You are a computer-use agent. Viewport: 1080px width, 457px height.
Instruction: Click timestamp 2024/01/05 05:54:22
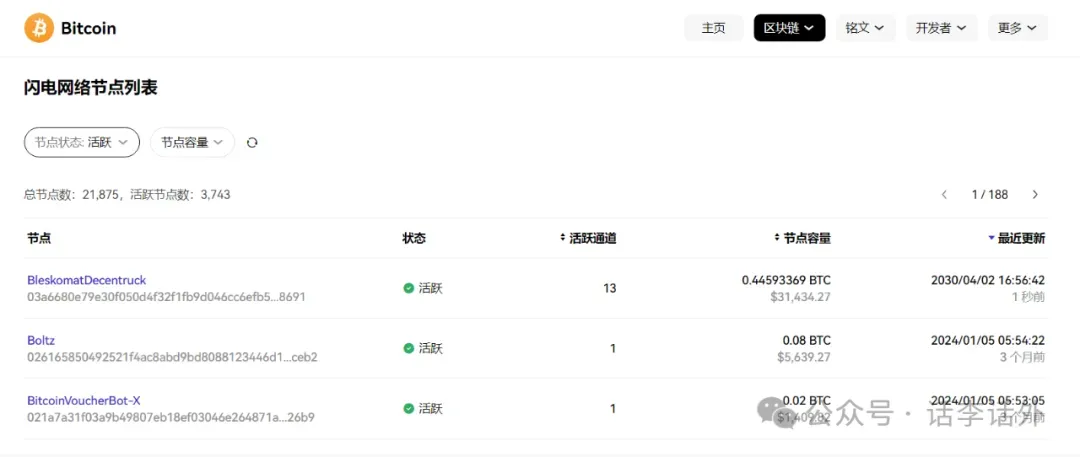coord(988,341)
